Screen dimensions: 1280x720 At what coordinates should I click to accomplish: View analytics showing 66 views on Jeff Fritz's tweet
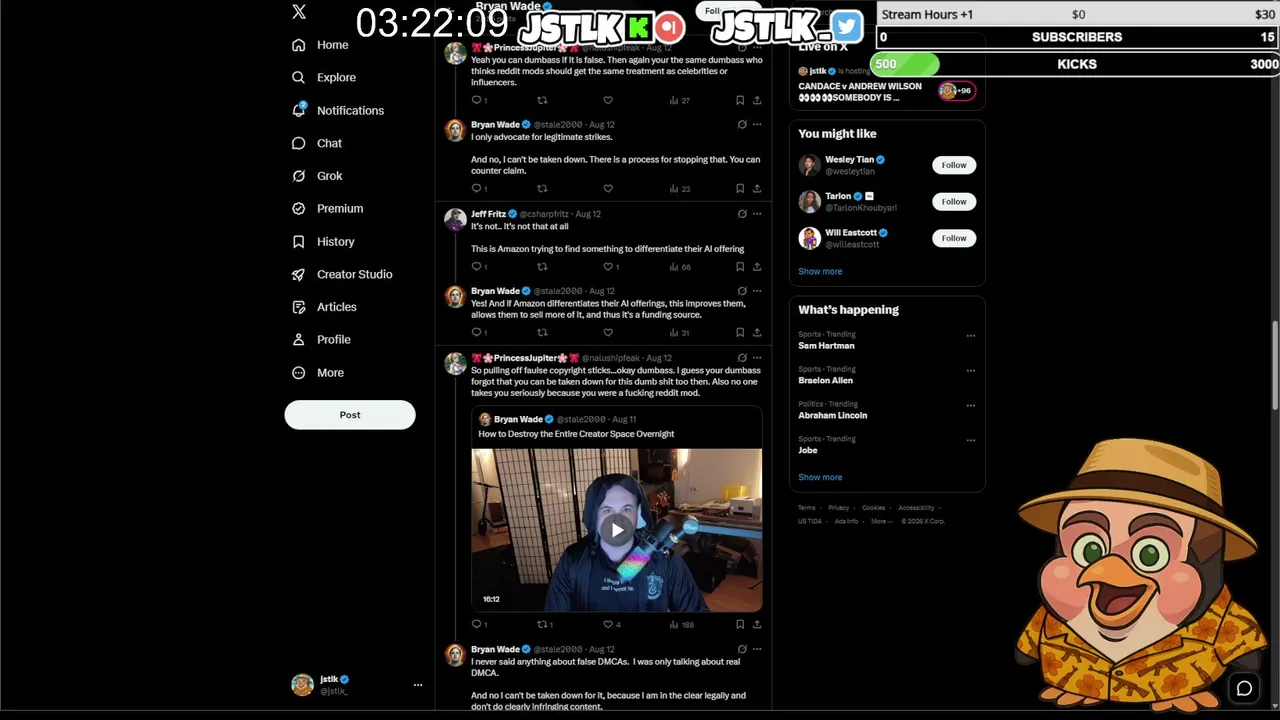tap(680, 267)
